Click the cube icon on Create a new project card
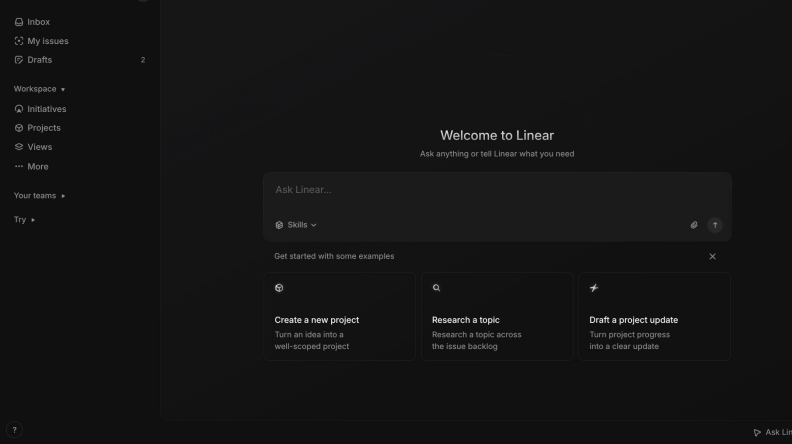792x444 pixels. 279,288
